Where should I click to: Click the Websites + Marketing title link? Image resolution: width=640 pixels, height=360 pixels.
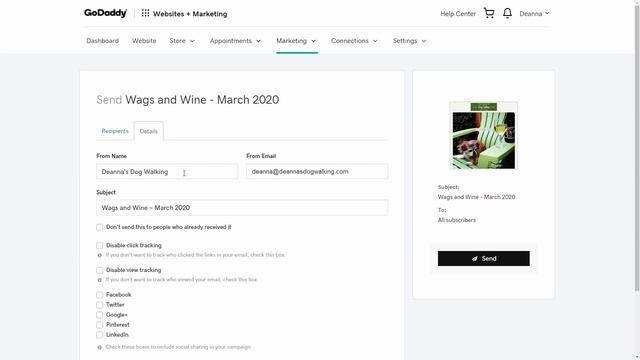[190, 14]
